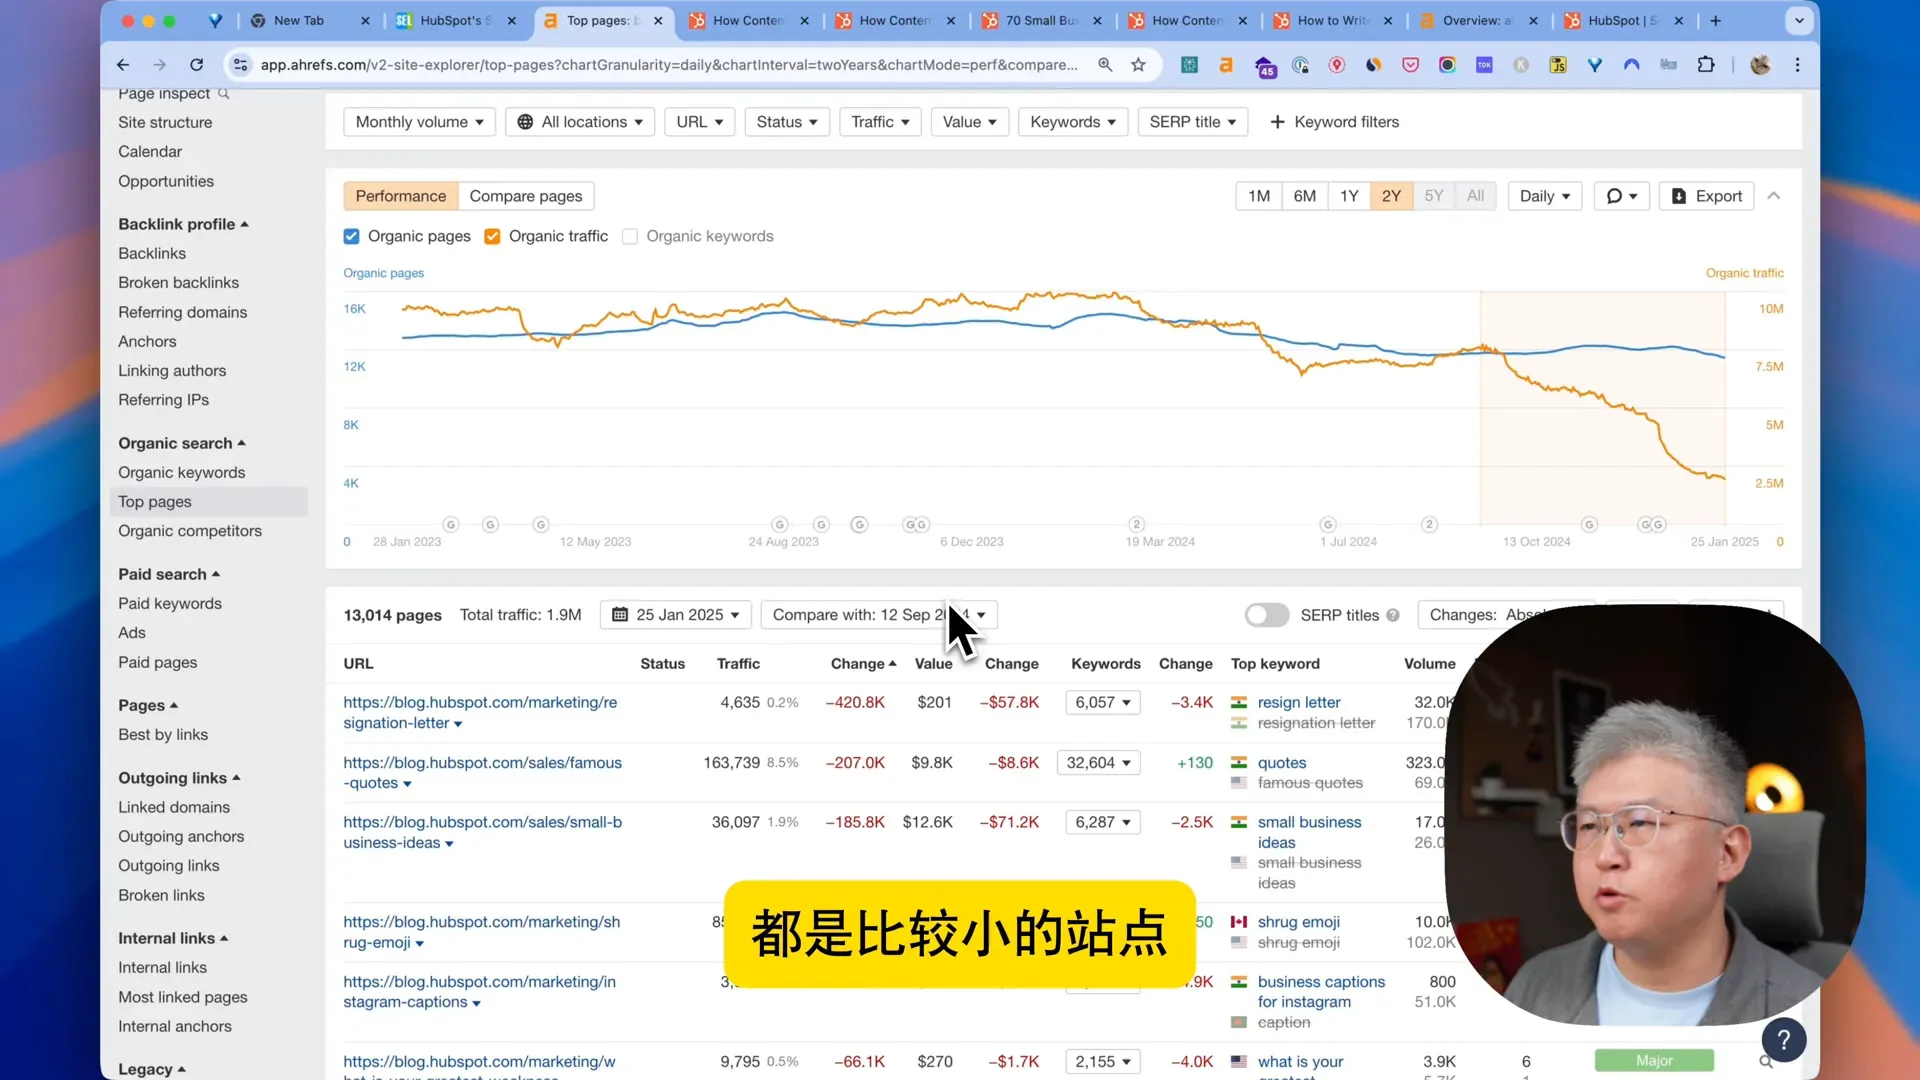Open the famous-quotes page URL

(x=482, y=773)
